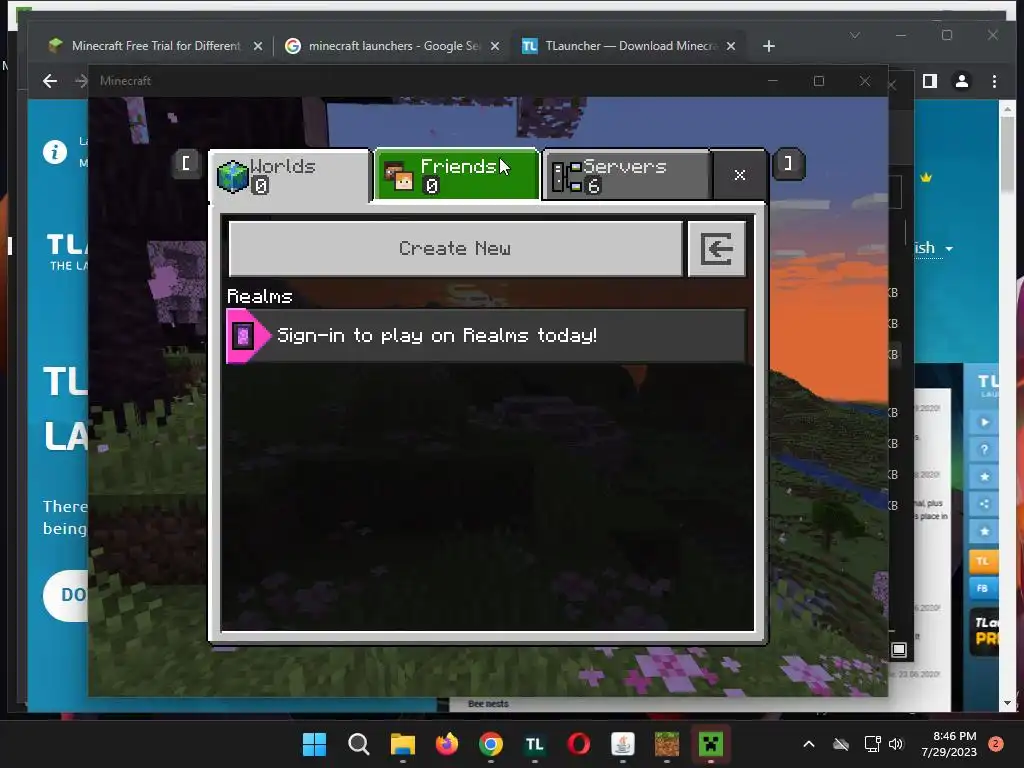The image size is (1024, 768).
Task: Open Java app in taskbar
Action: 622,744
